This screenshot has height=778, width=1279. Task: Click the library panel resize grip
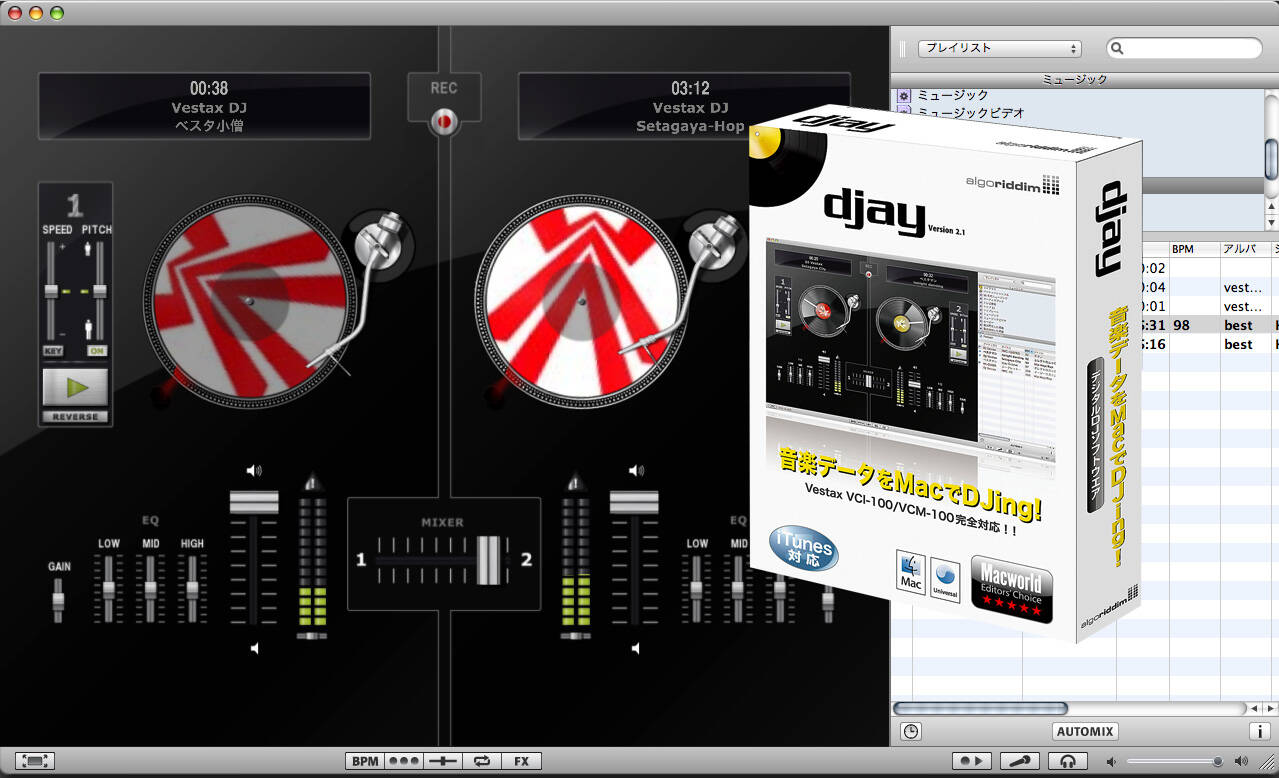(x=902, y=48)
